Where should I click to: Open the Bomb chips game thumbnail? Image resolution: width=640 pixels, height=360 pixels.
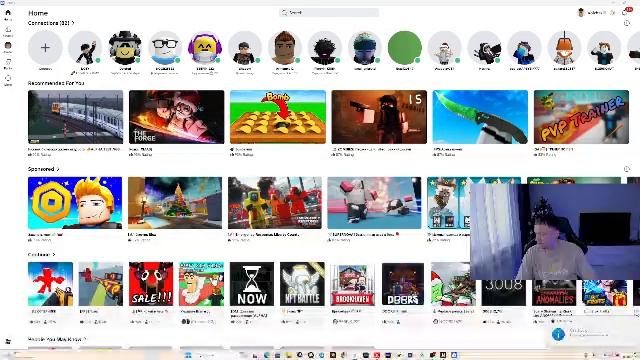pyautogui.click(x=278, y=117)
